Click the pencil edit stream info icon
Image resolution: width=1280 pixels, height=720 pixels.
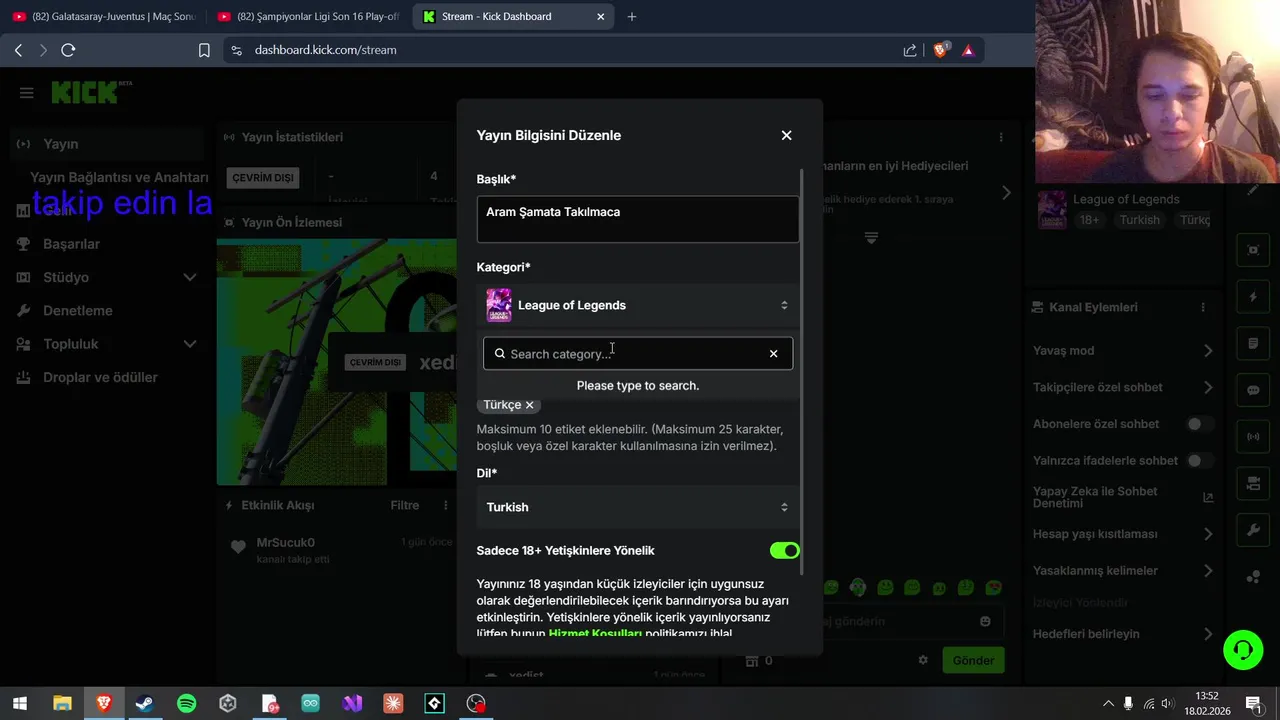1253,190
